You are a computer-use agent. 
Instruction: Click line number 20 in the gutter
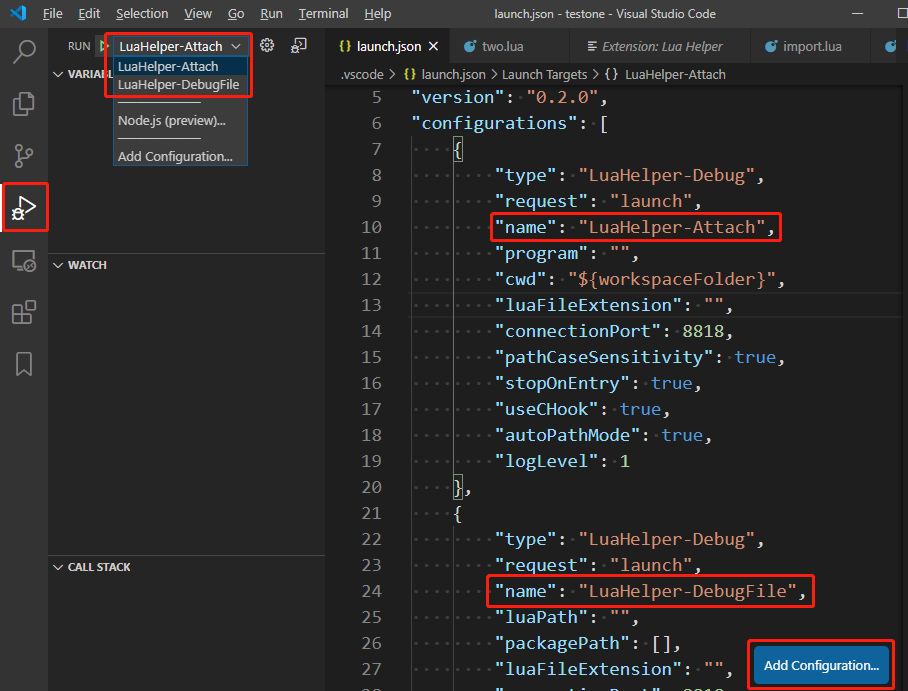[371, 487]
